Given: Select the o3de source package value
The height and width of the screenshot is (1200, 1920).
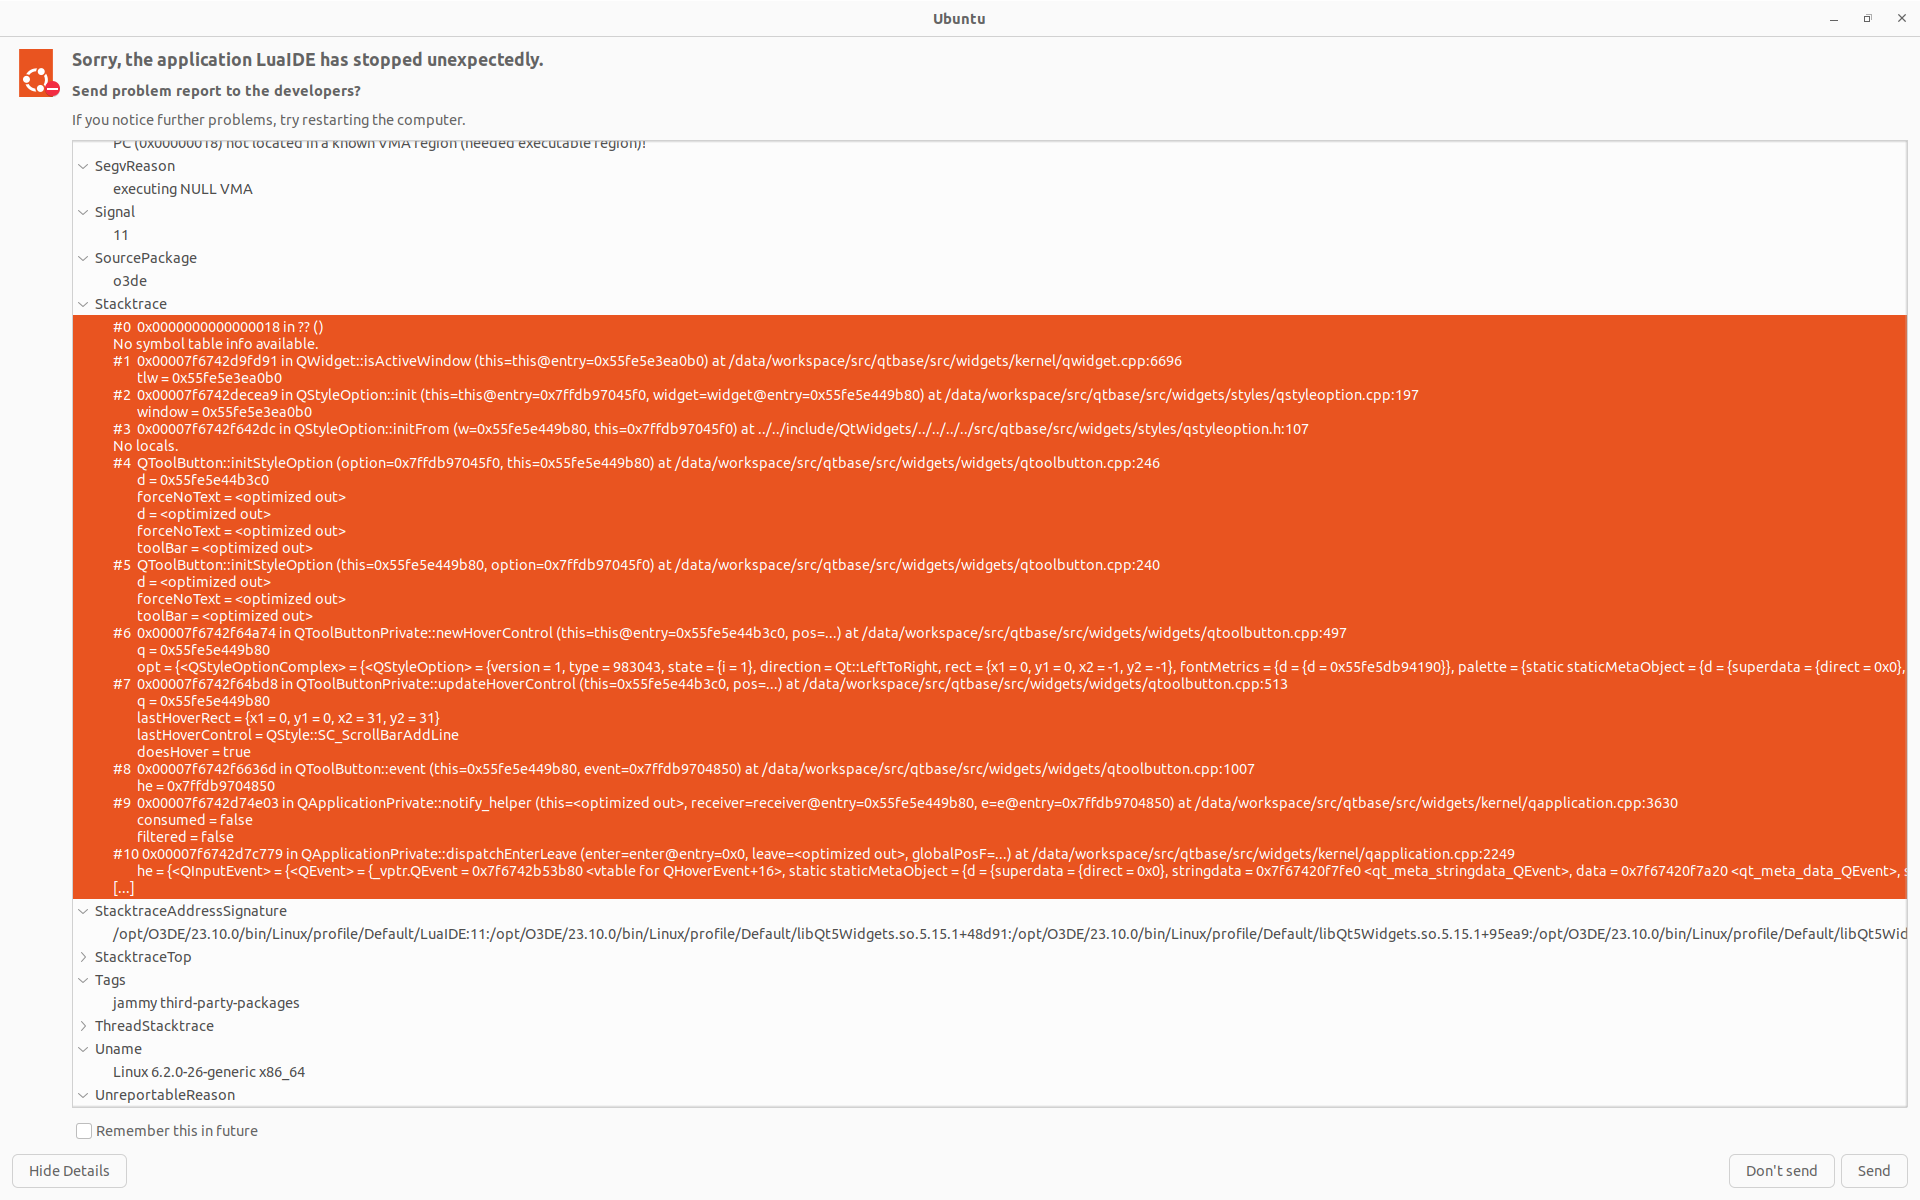Looking at the screenshot, I should 130,281.
